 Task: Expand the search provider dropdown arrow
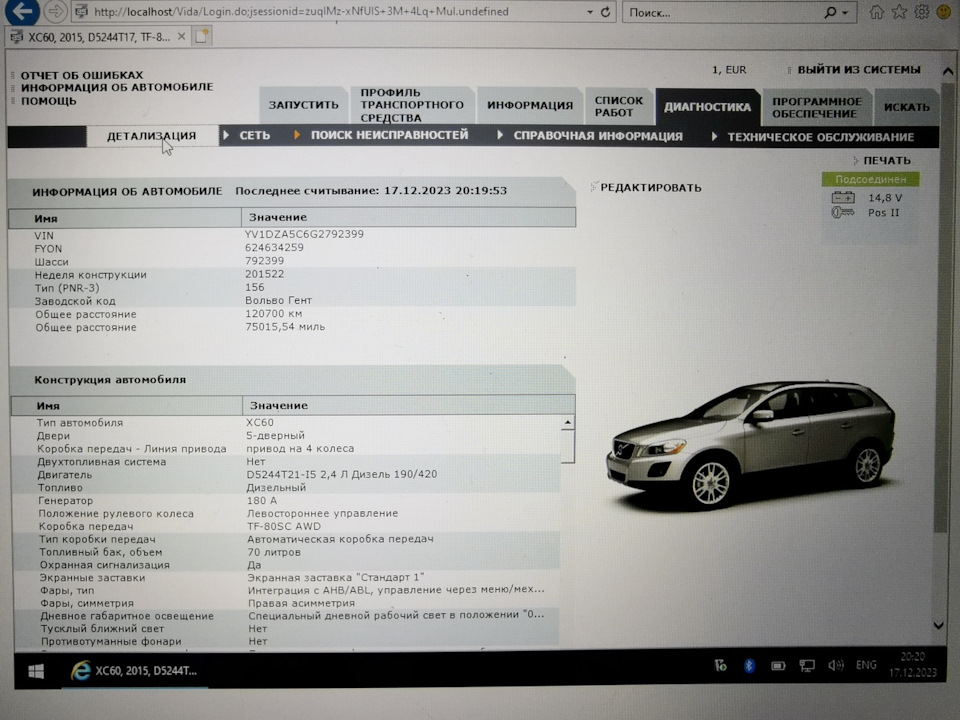tap(846, 12)
